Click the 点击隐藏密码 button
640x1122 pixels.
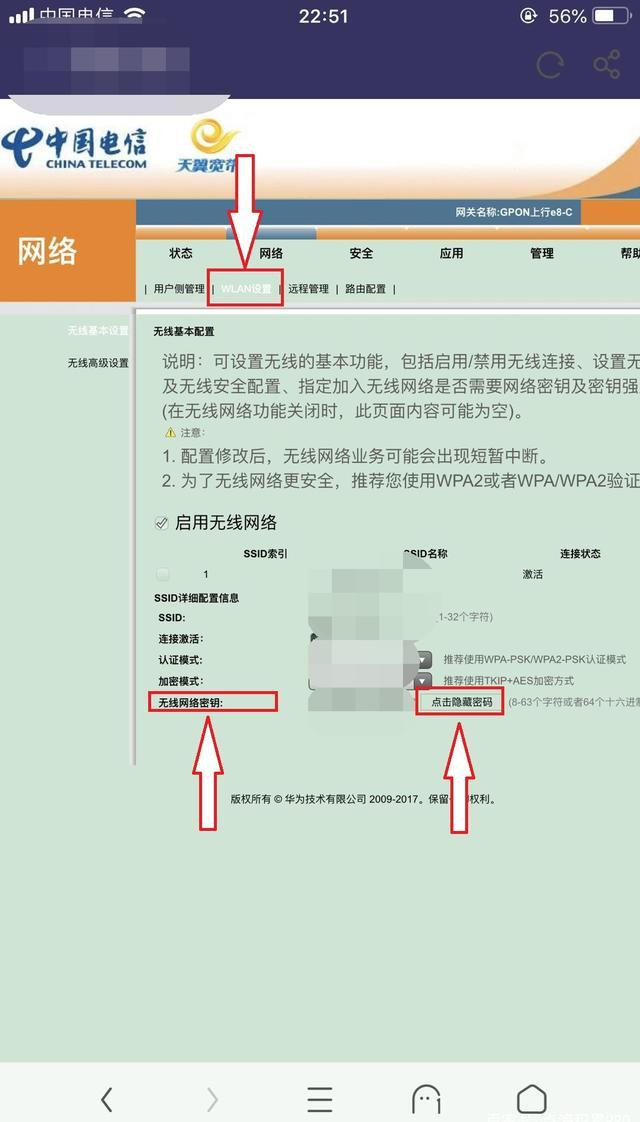[x=461, y=702]
